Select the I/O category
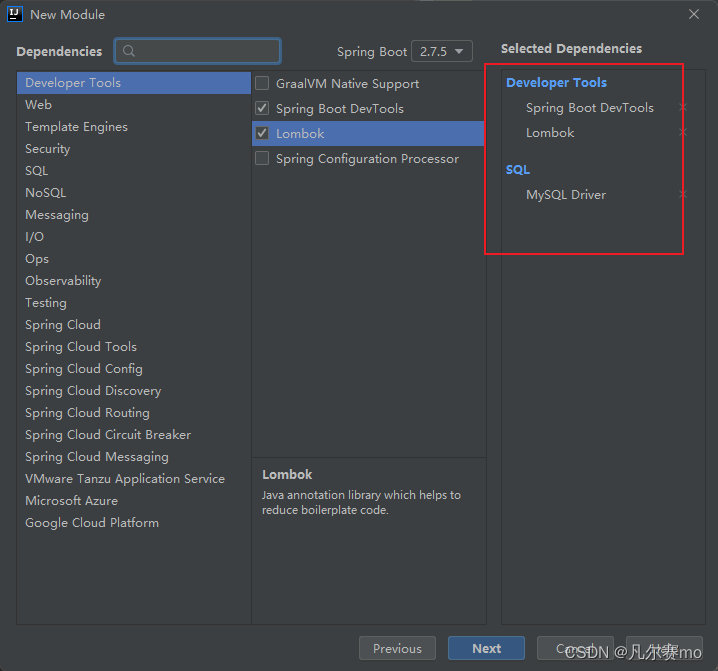 134,237
